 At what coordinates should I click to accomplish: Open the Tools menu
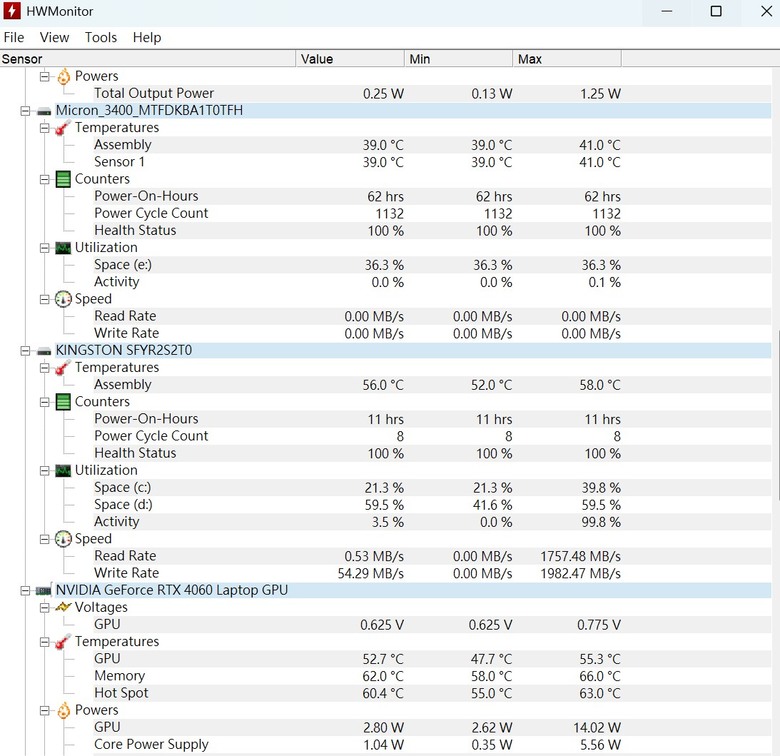coord(100,37)
